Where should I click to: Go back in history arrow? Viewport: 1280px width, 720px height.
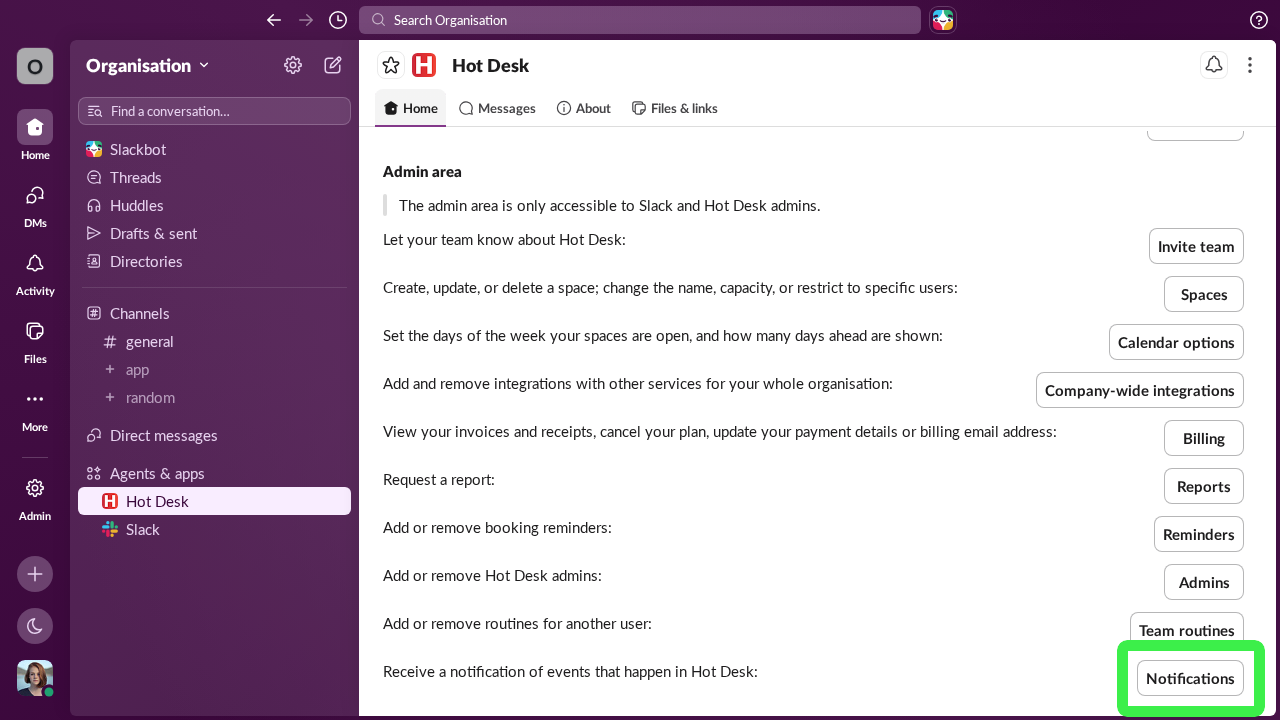pos(274,20)
